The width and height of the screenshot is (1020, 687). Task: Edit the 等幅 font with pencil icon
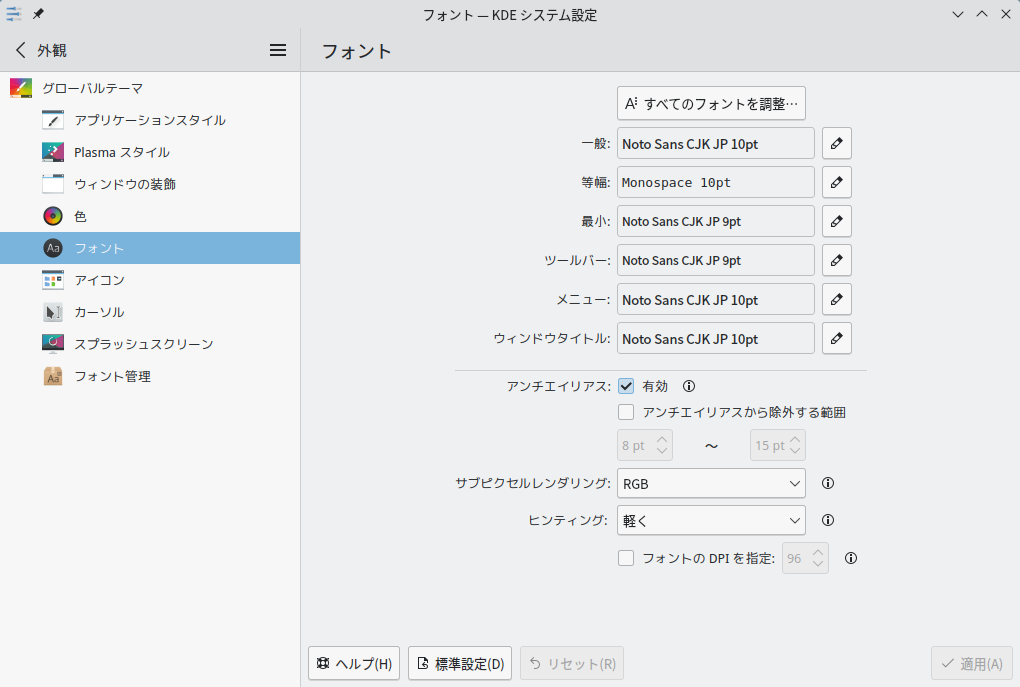pyautogui.click(x=837, y=182)
